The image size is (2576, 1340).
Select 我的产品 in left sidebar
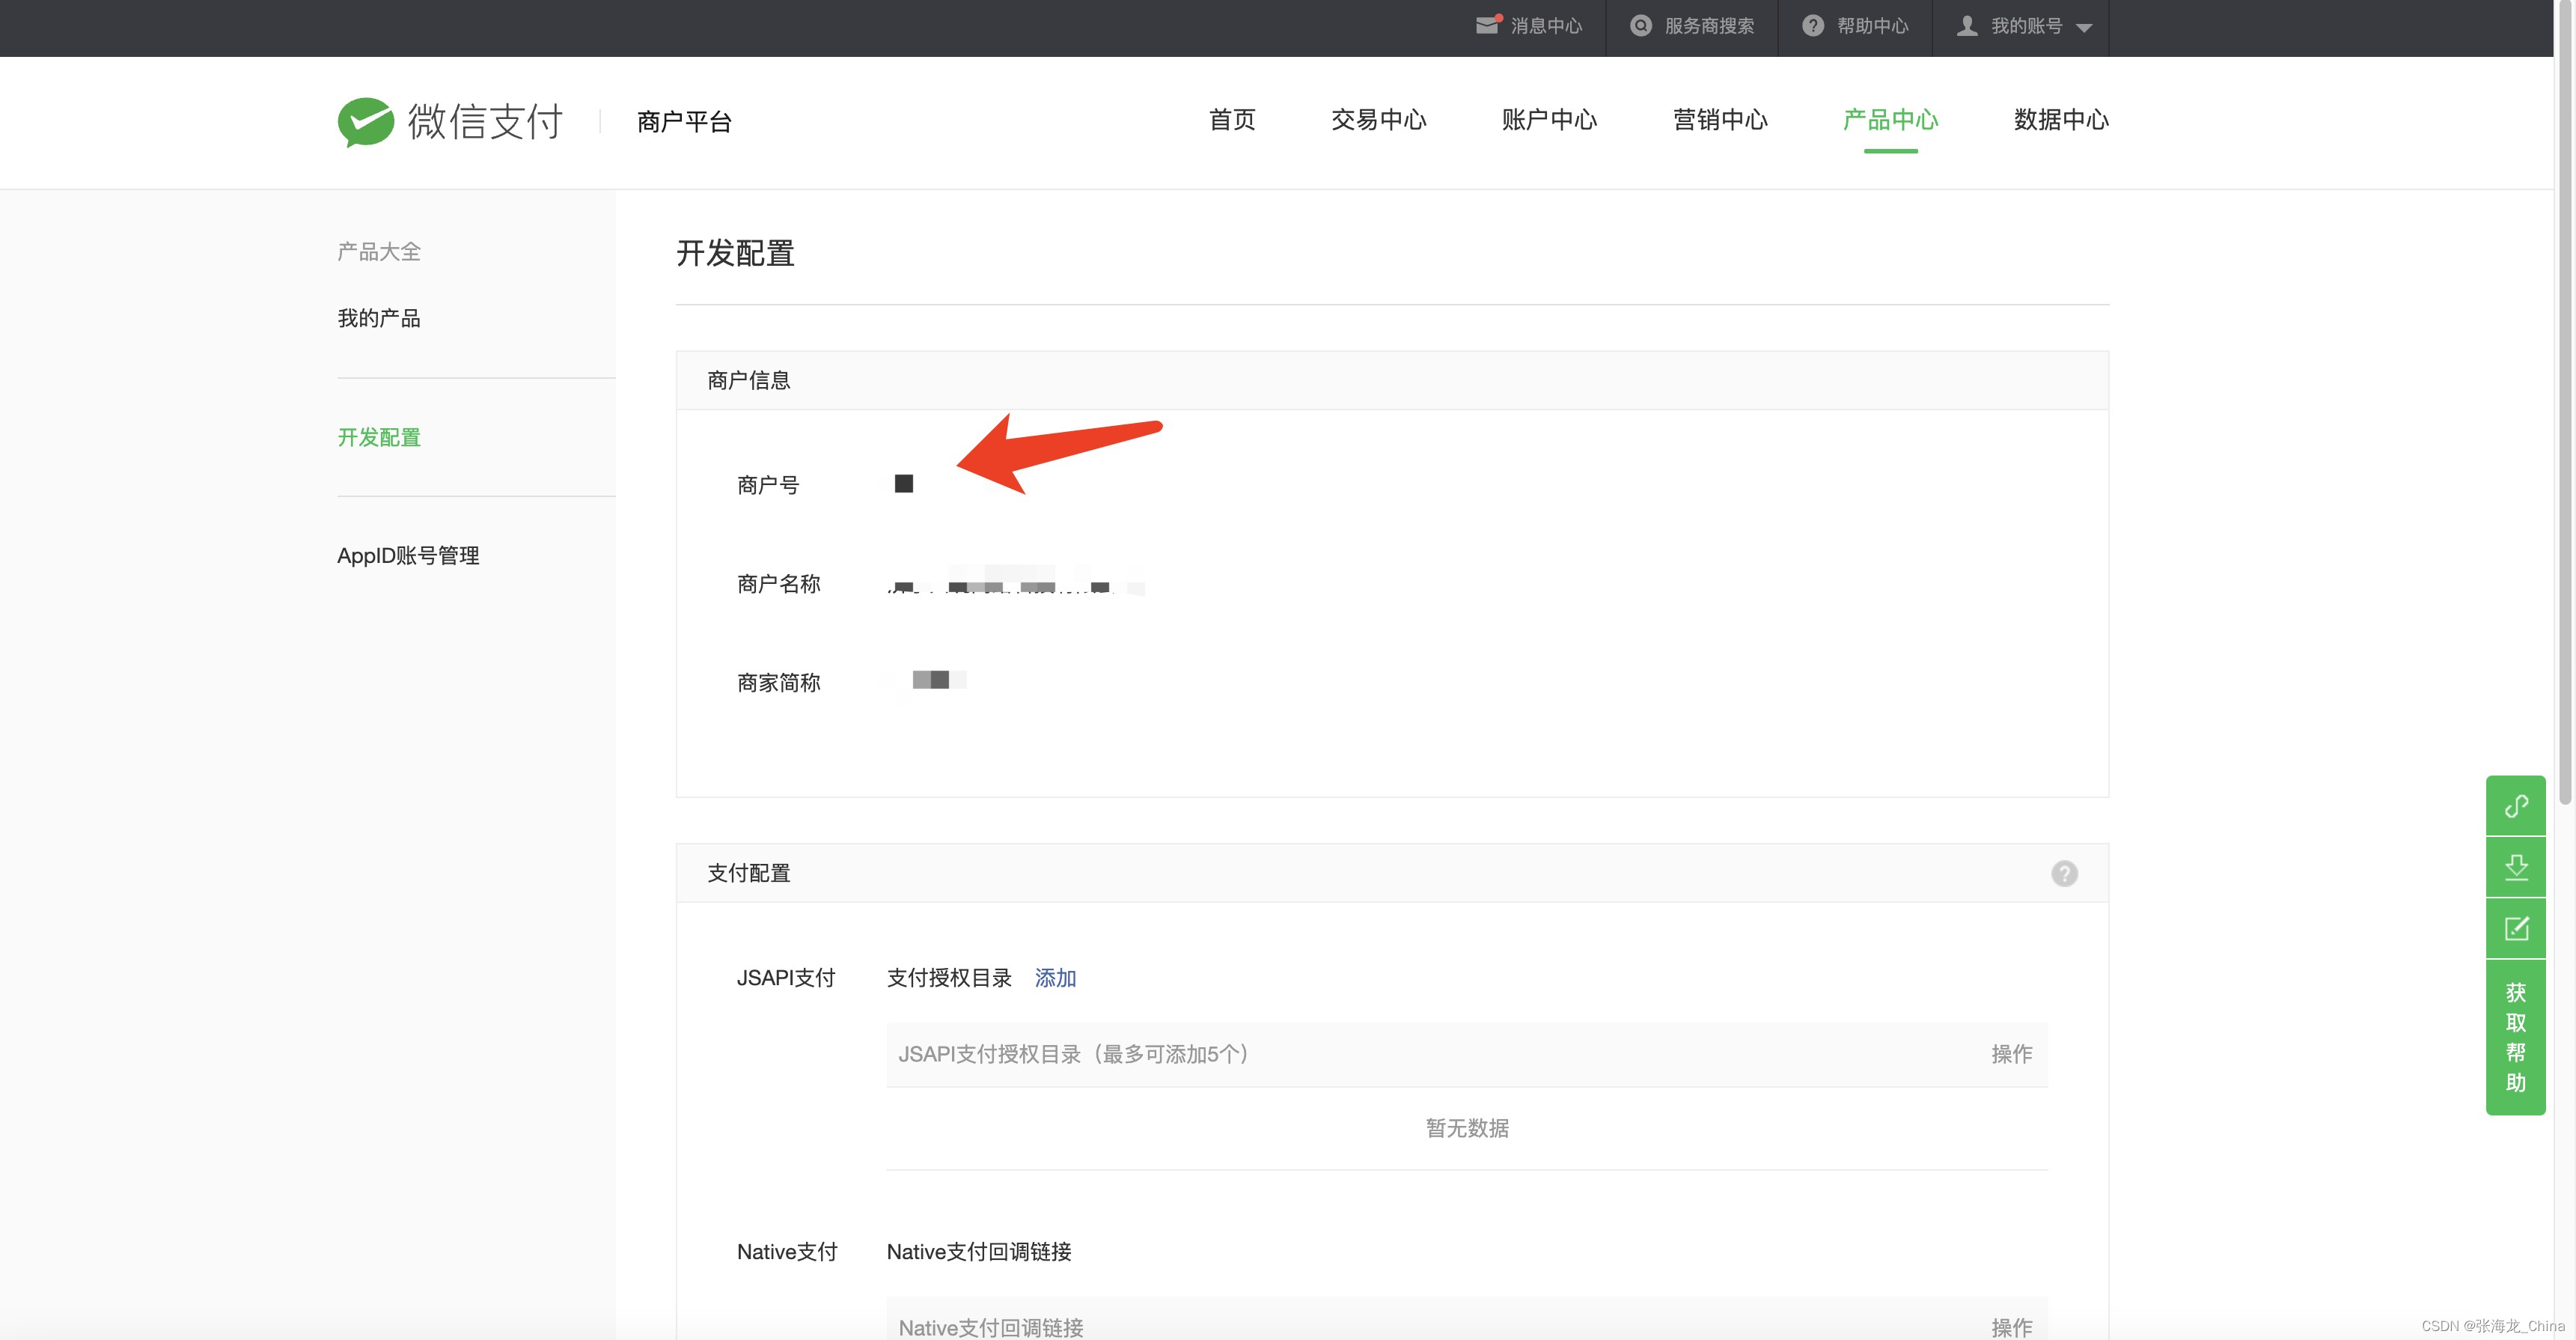pyautogui.click(x=379, y=318)
